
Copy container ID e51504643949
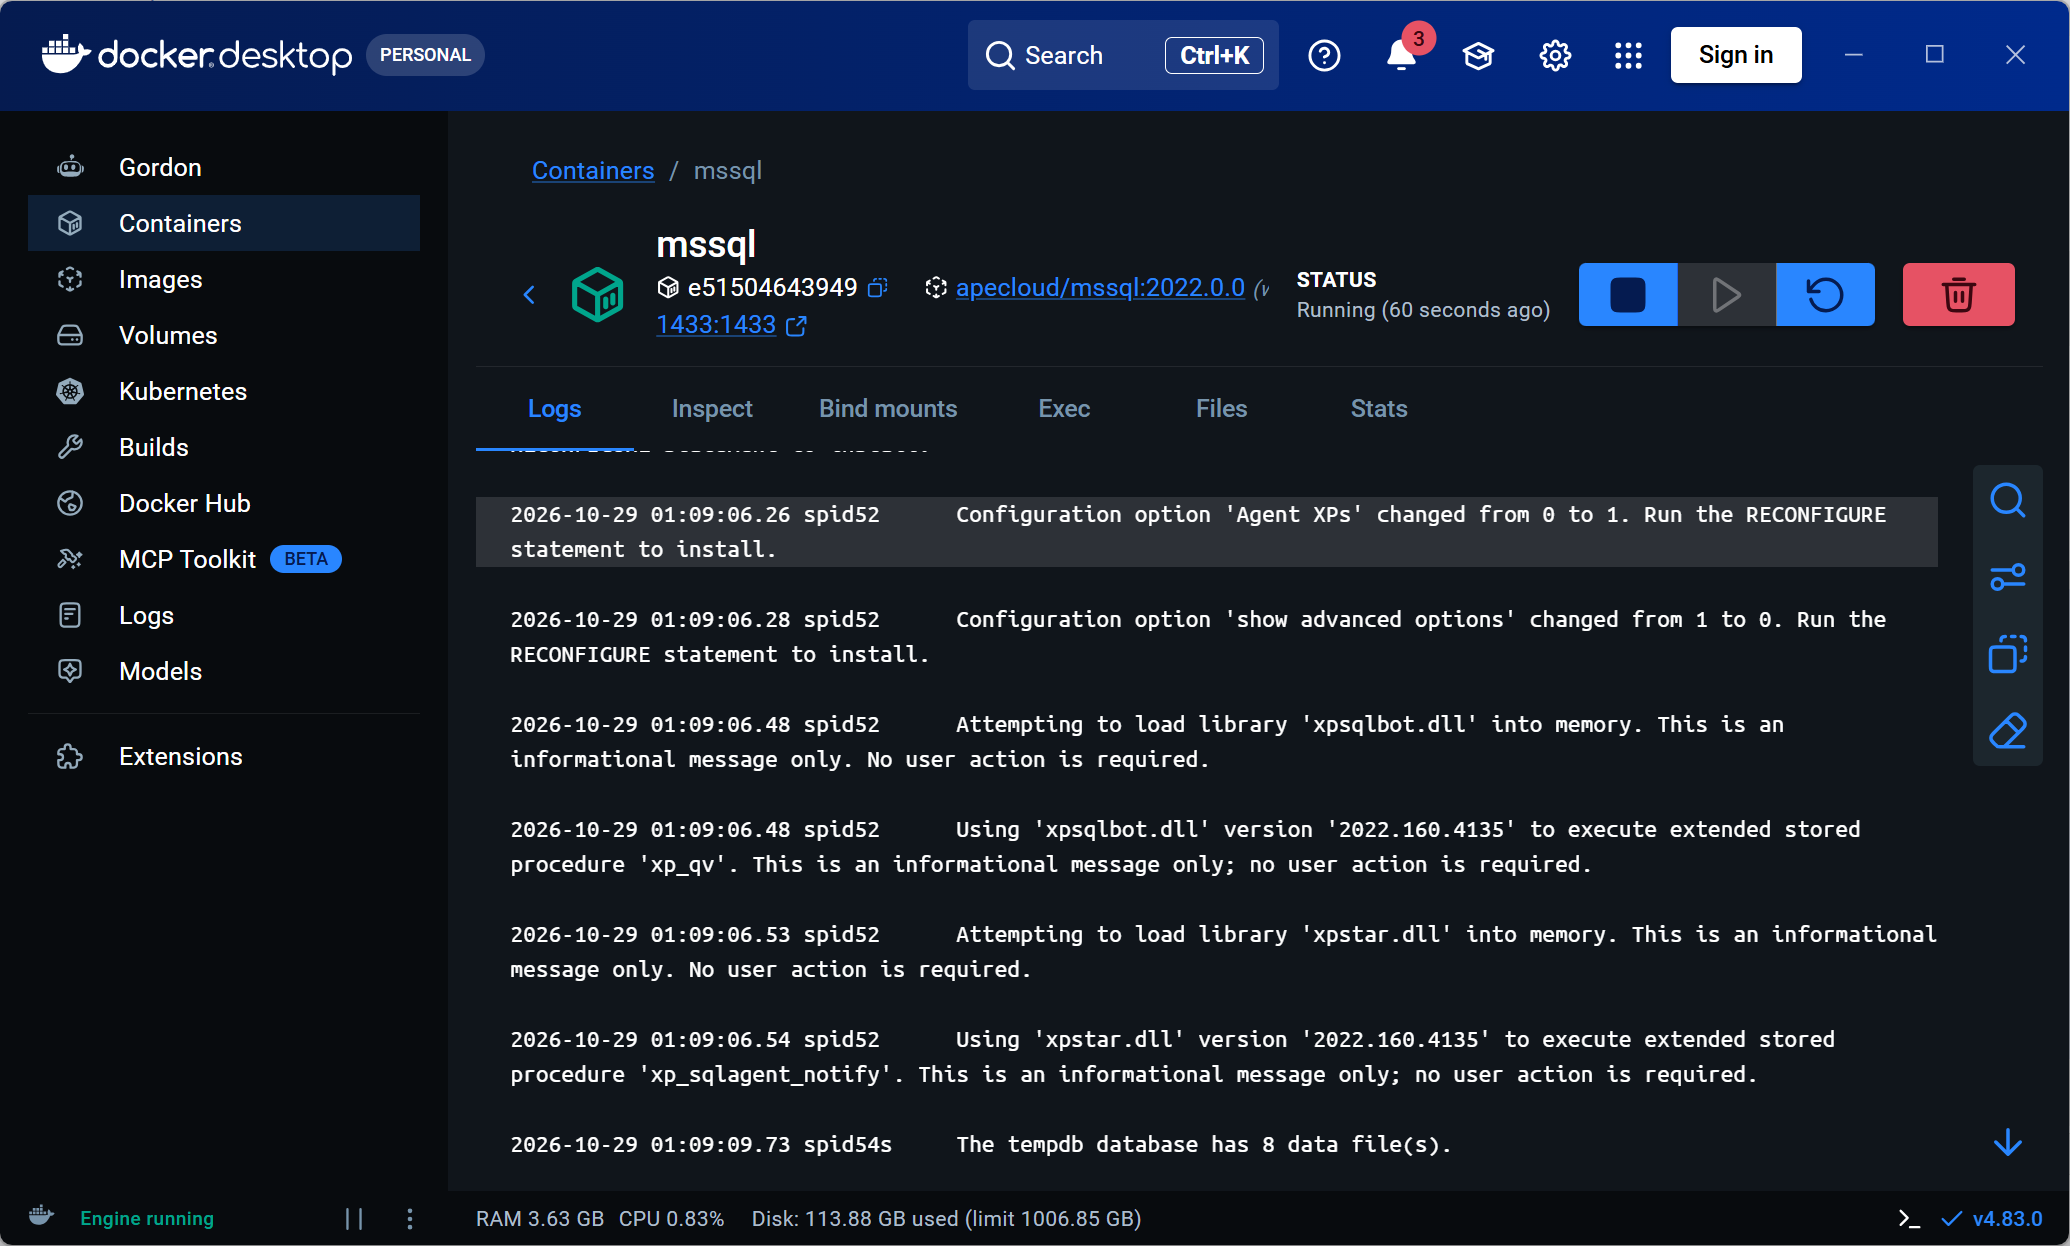pos(877,288)
